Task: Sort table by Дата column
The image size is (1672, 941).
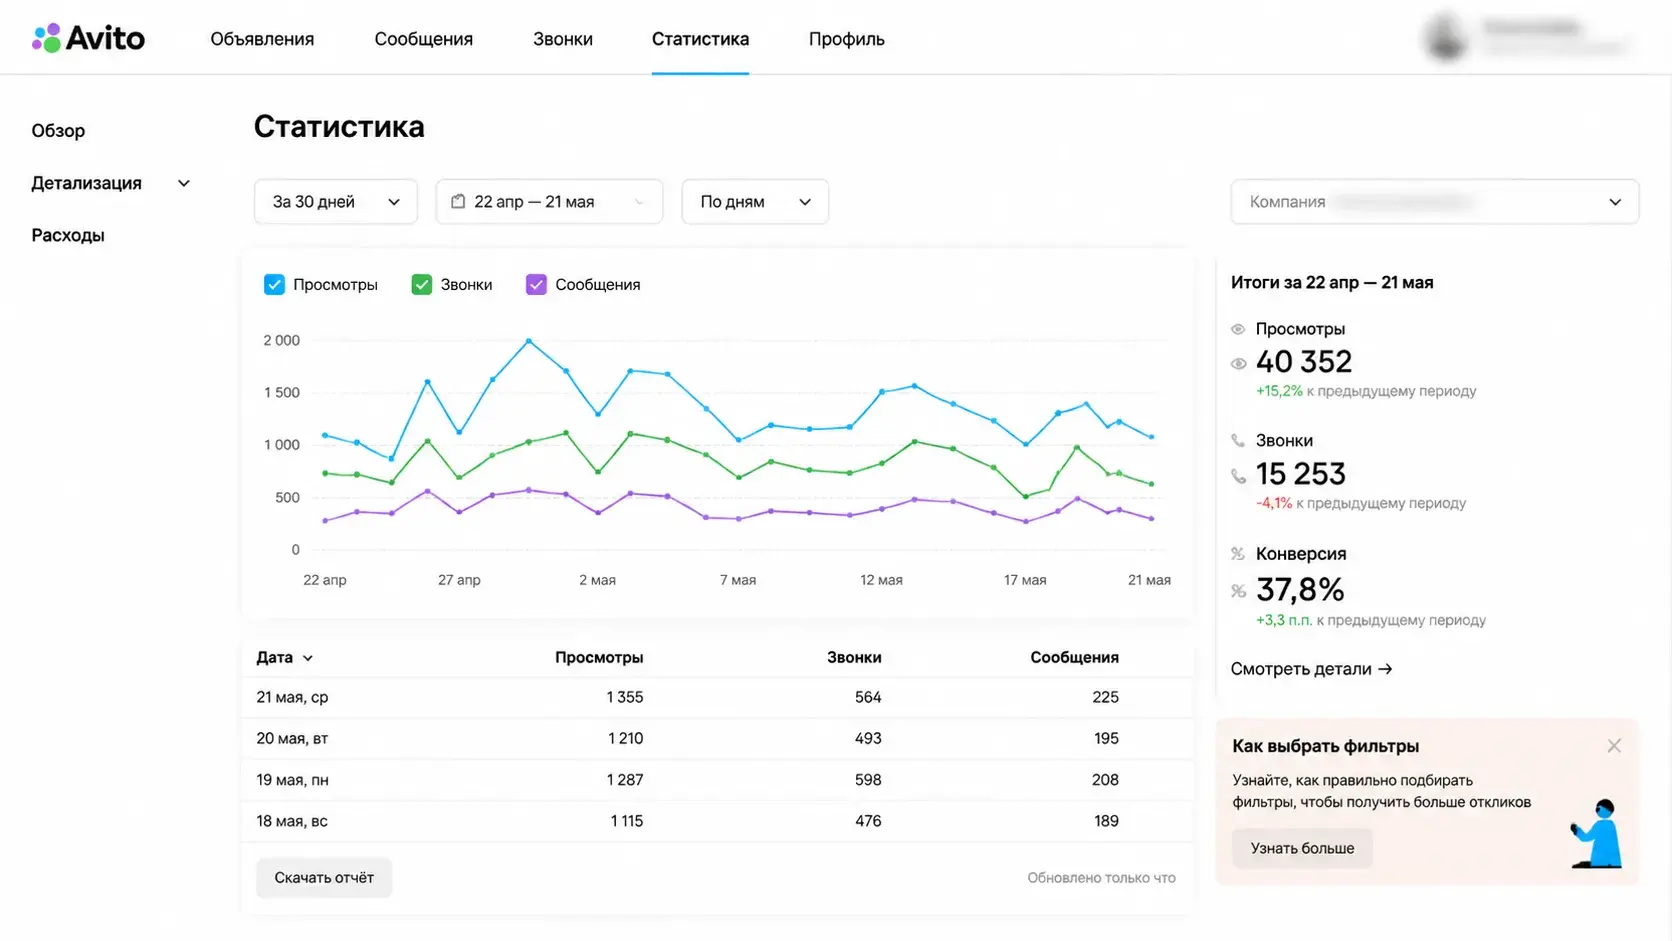Action: (285, 657)
